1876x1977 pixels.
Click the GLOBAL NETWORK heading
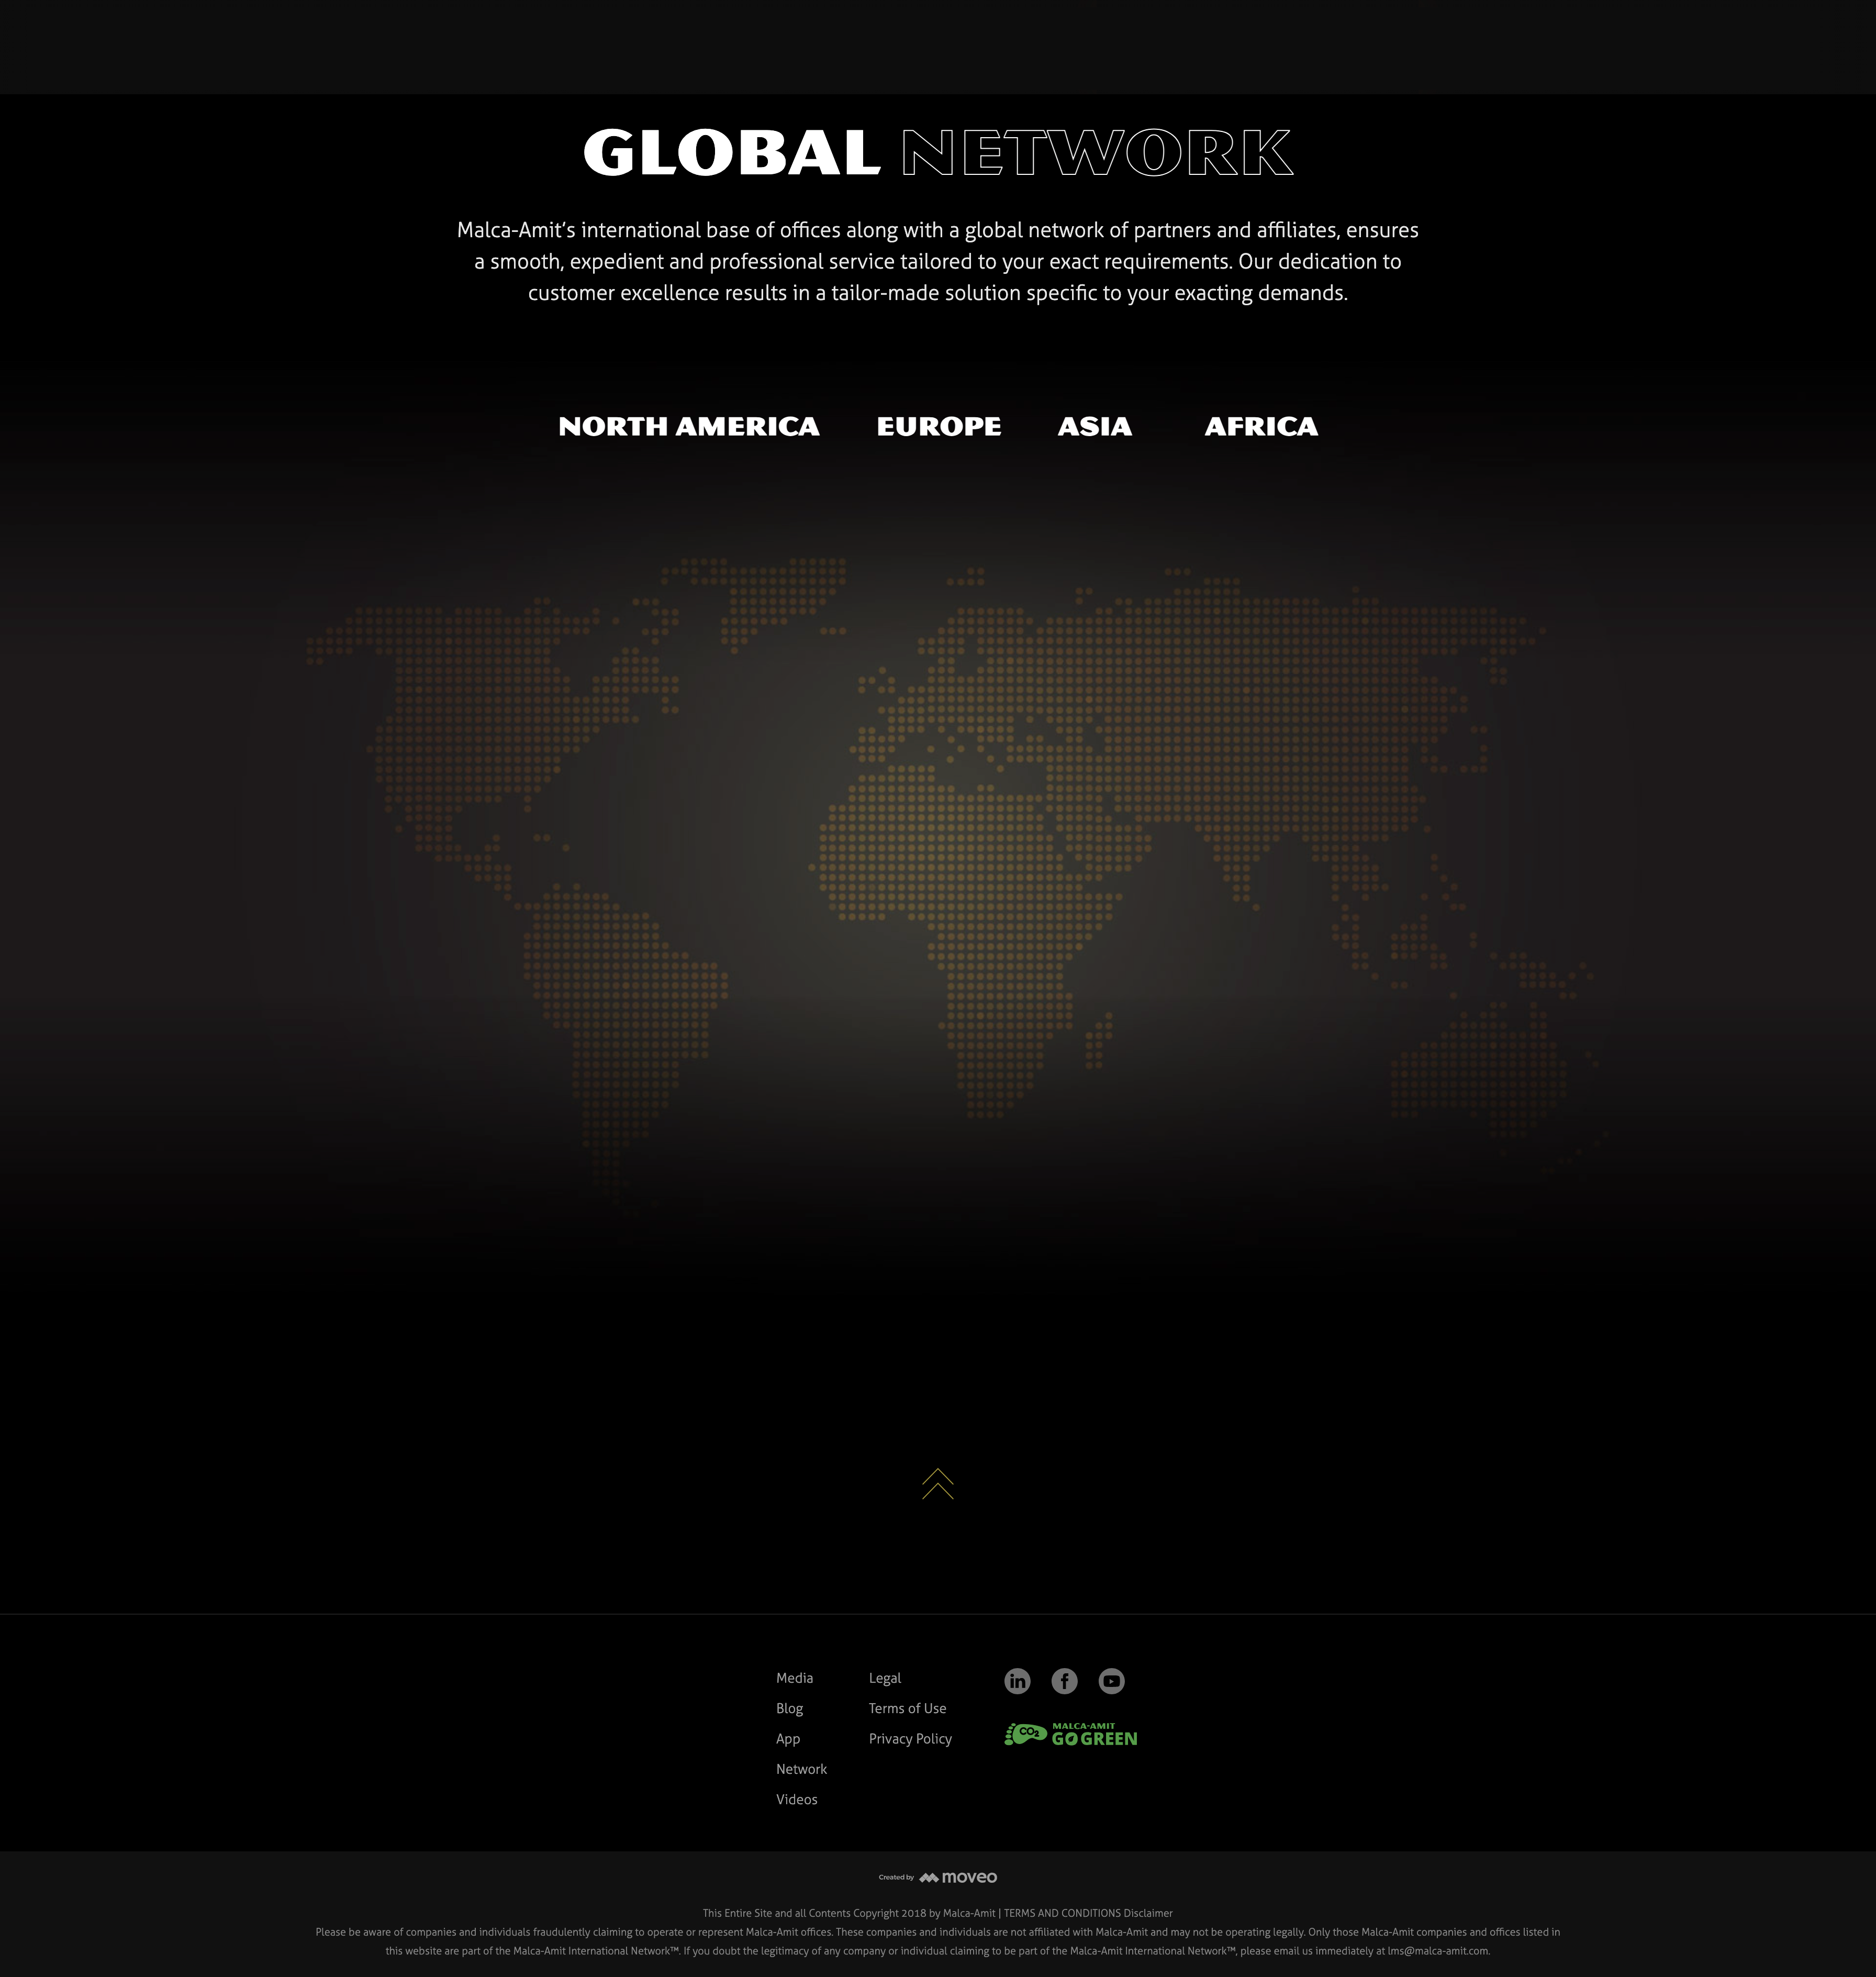tap(938, 153)
